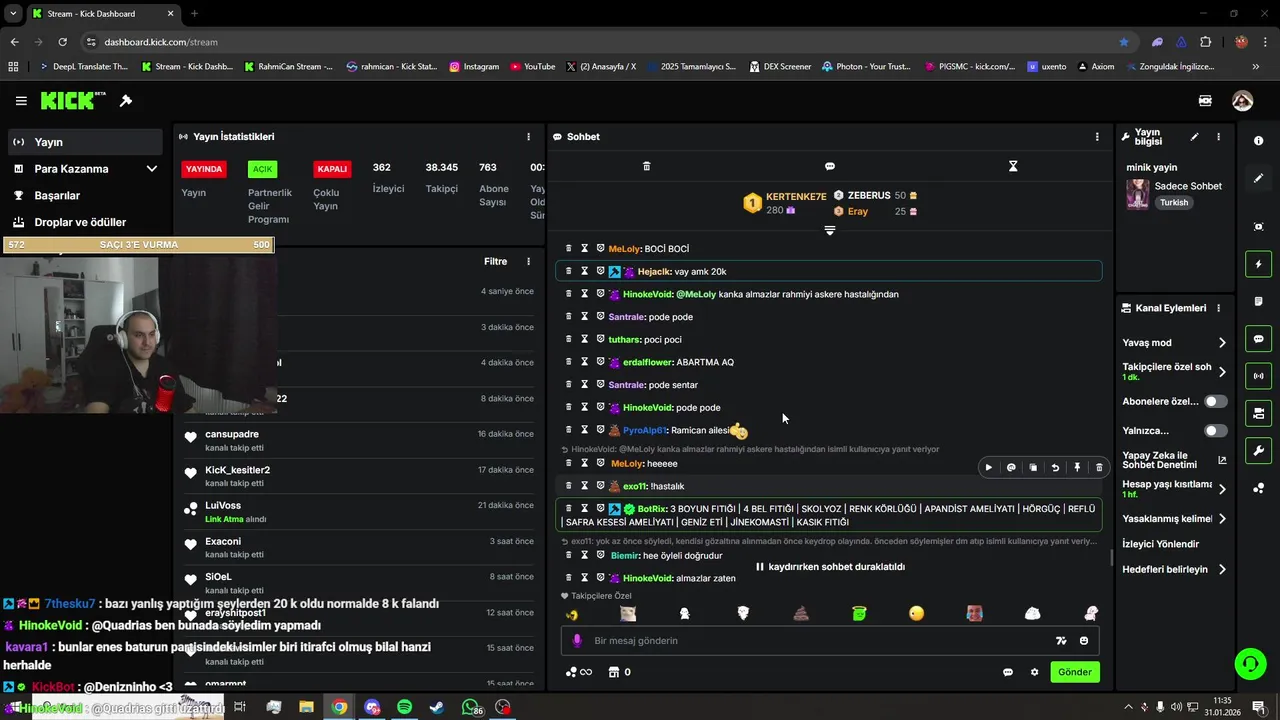Timeout tuthars using the hourglass icon

click(585, 339)
